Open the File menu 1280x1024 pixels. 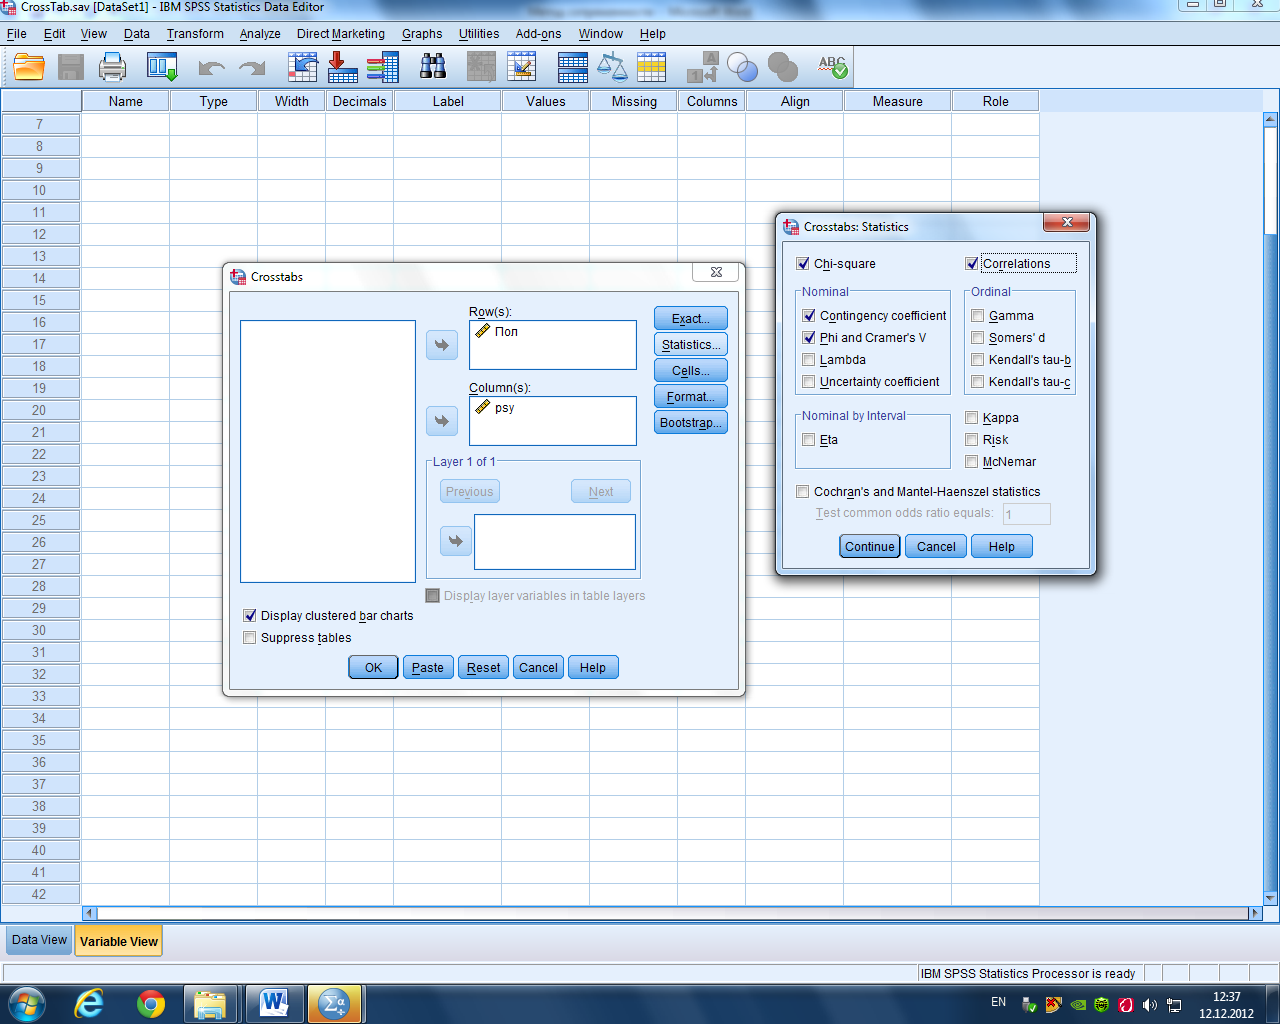pyautogui.click(x=17, y=34)
